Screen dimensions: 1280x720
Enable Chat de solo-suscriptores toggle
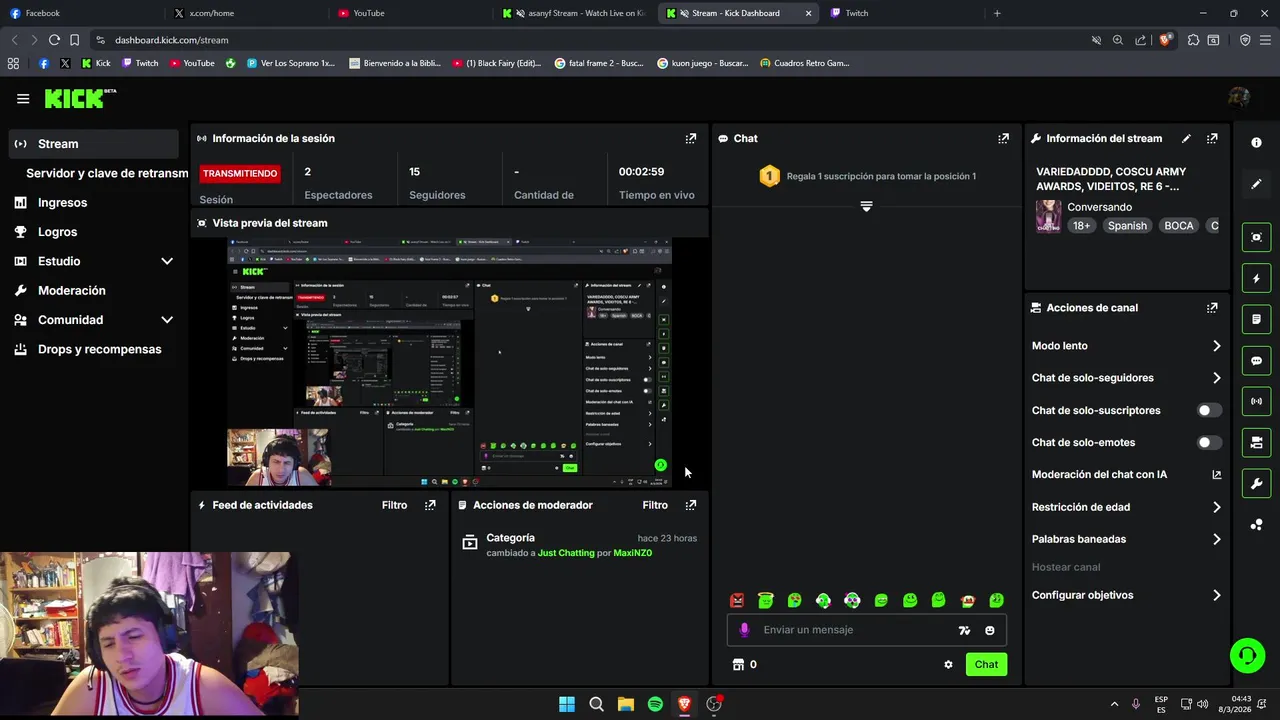click(1209, 410)
